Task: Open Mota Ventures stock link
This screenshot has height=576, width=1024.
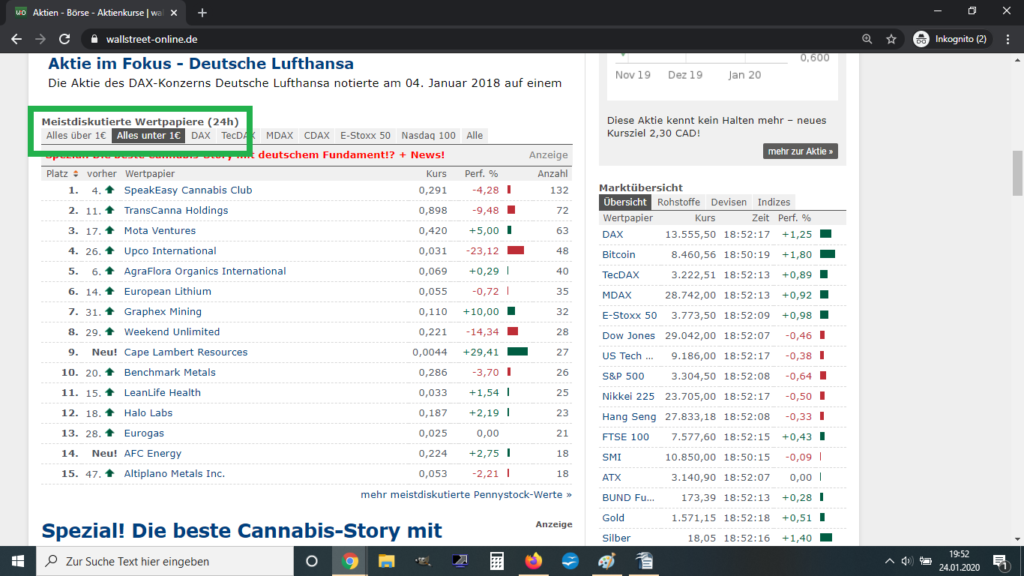Action: click(160, 231)
